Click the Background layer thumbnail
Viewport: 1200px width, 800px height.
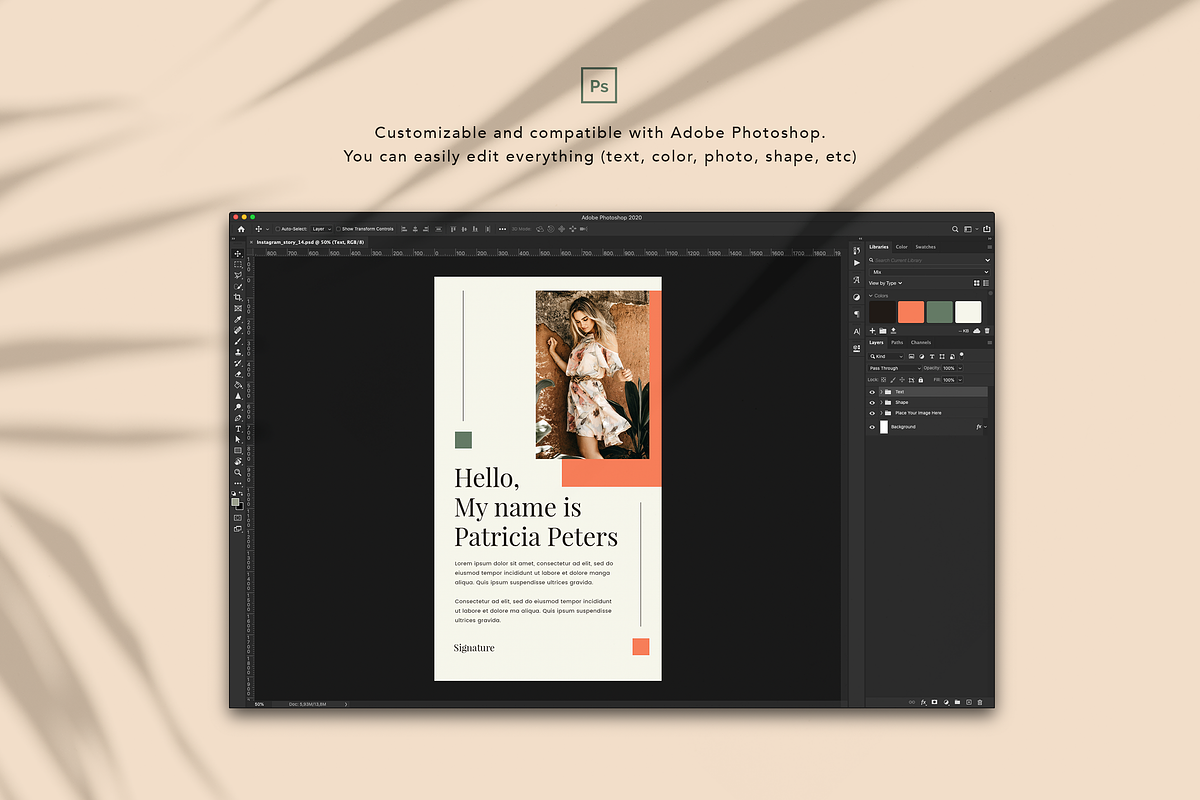[884, 427]
